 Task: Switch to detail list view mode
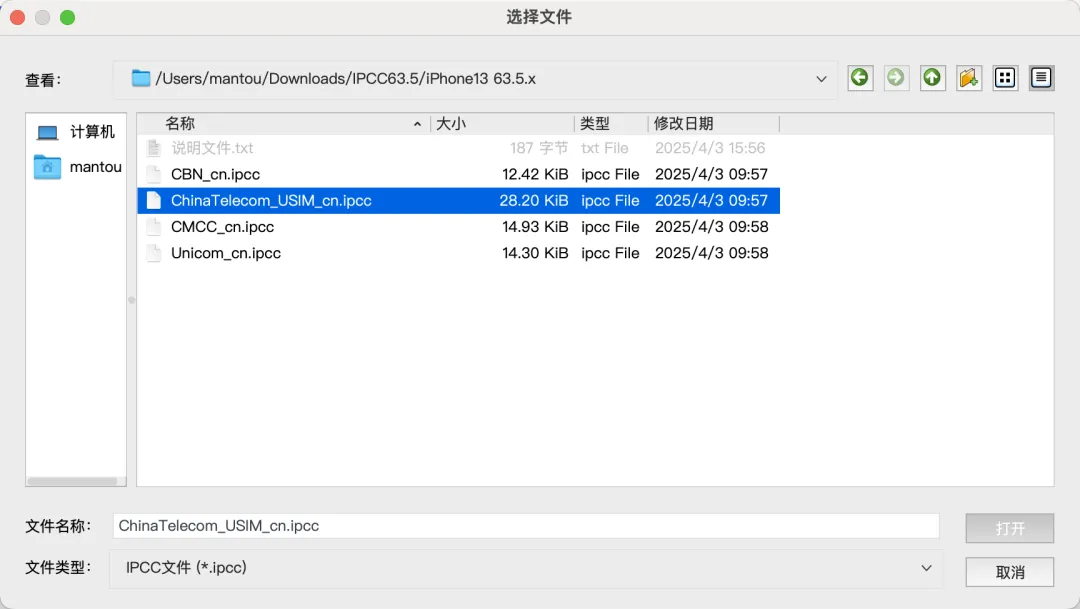coord(1041,78)
